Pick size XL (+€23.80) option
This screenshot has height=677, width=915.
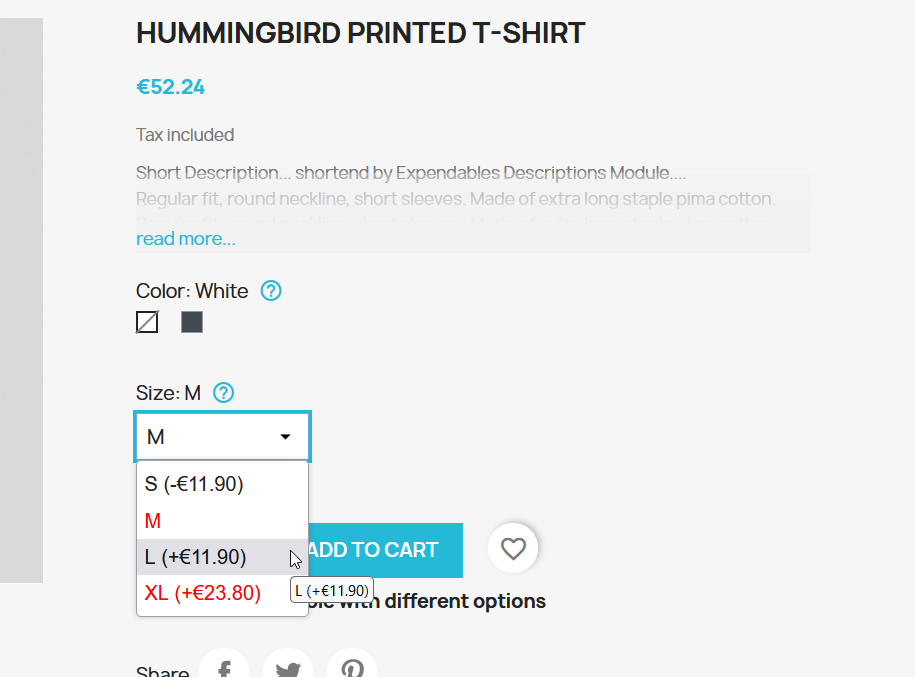tap(203, 593)
